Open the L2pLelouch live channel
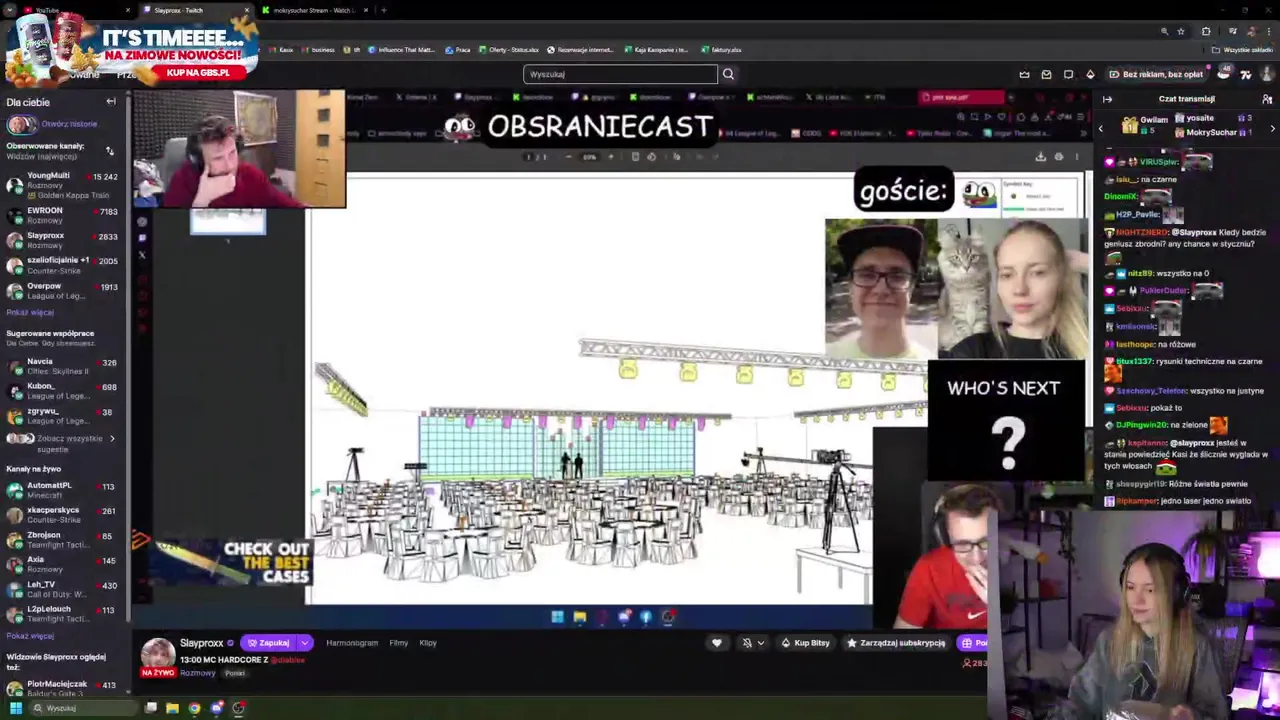The width and height of the screenshot is (1280, 720). pos(63,613)
